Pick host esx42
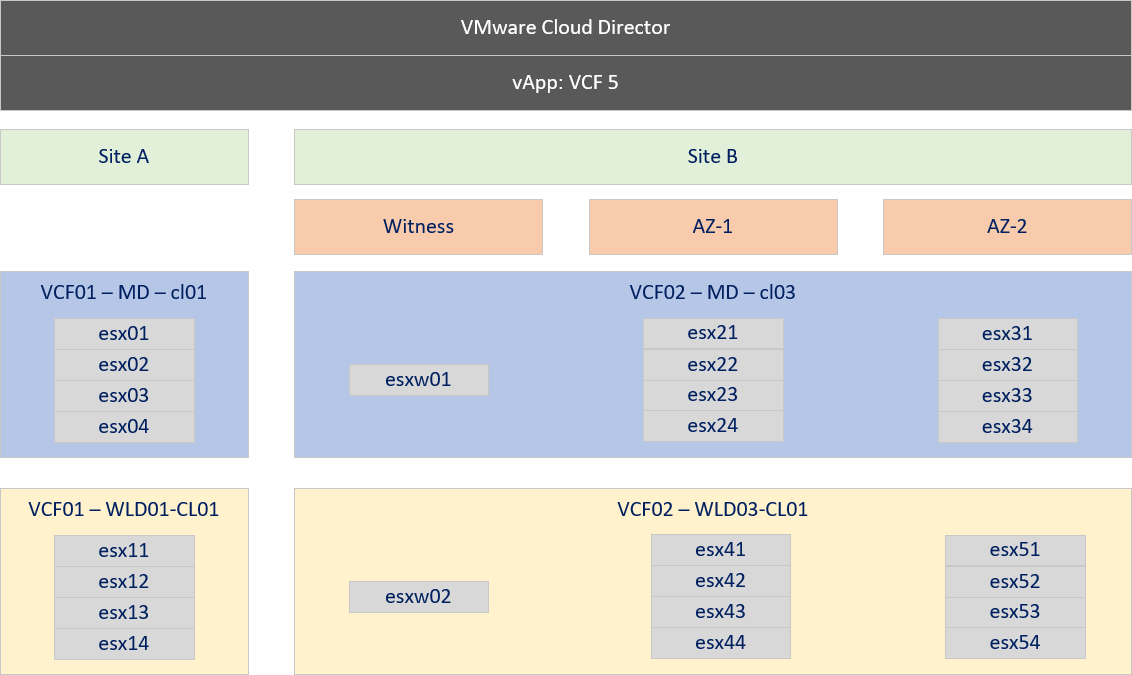Image resolution: width=1132 pixels, height=675 pixels. click(720, 581)
